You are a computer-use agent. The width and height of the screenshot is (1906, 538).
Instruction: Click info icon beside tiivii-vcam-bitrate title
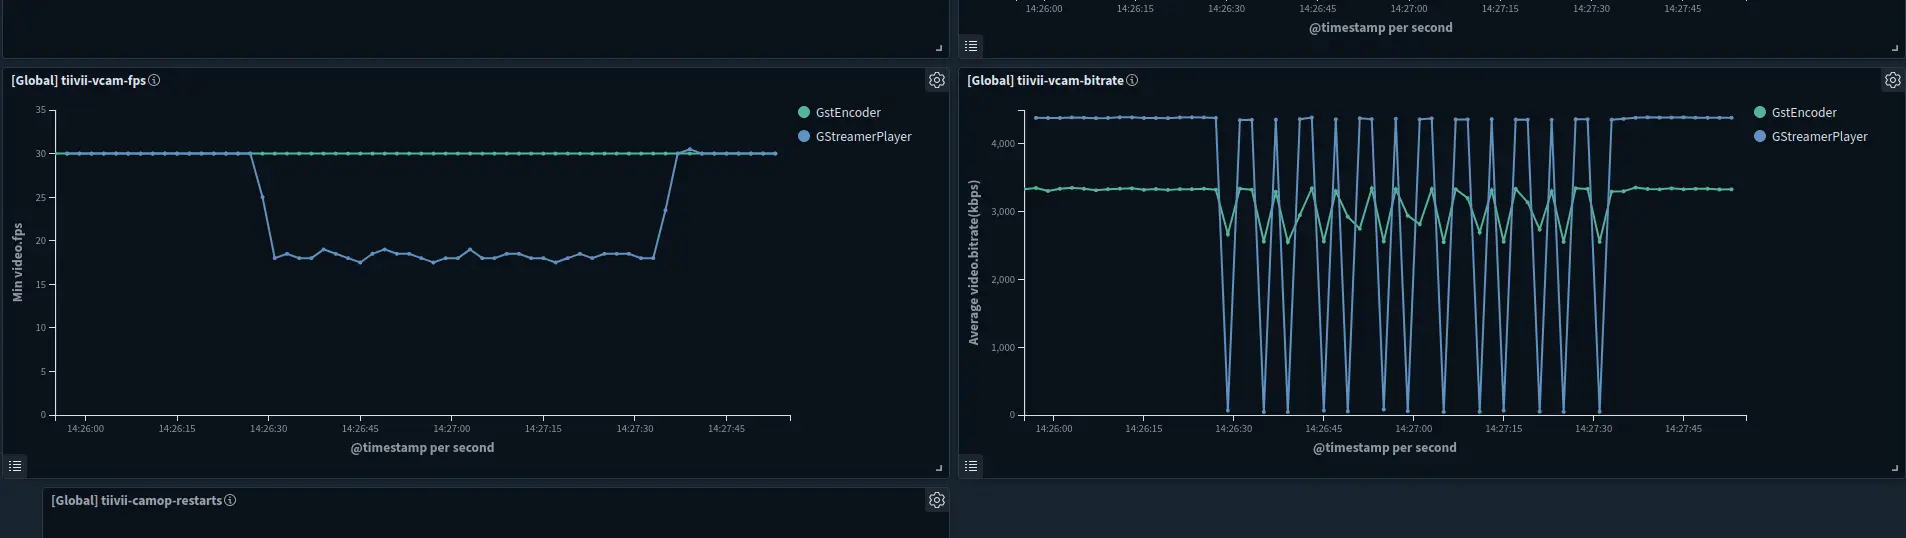click(x=1132, y=80)
